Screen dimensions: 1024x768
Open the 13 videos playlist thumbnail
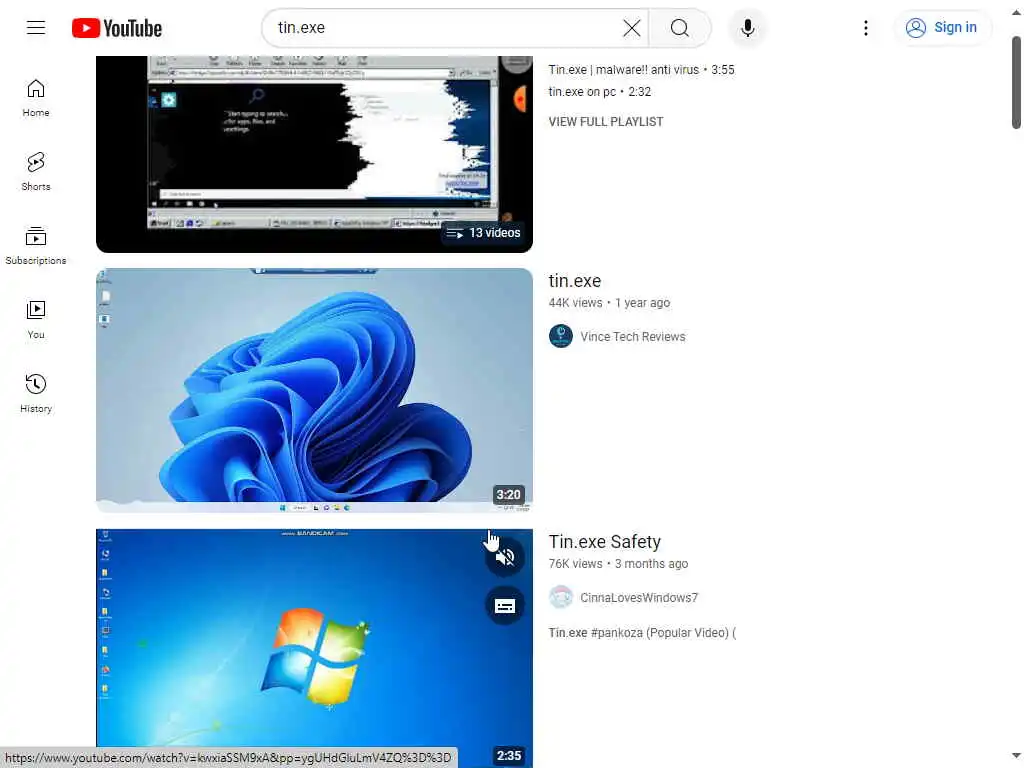click(314, 153)
